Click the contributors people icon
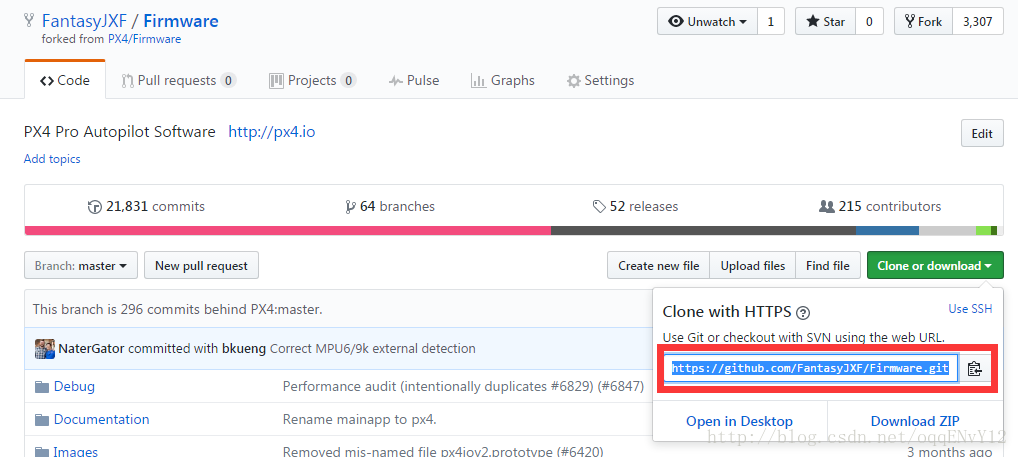The image size is (1018, 457). point(826,206)
